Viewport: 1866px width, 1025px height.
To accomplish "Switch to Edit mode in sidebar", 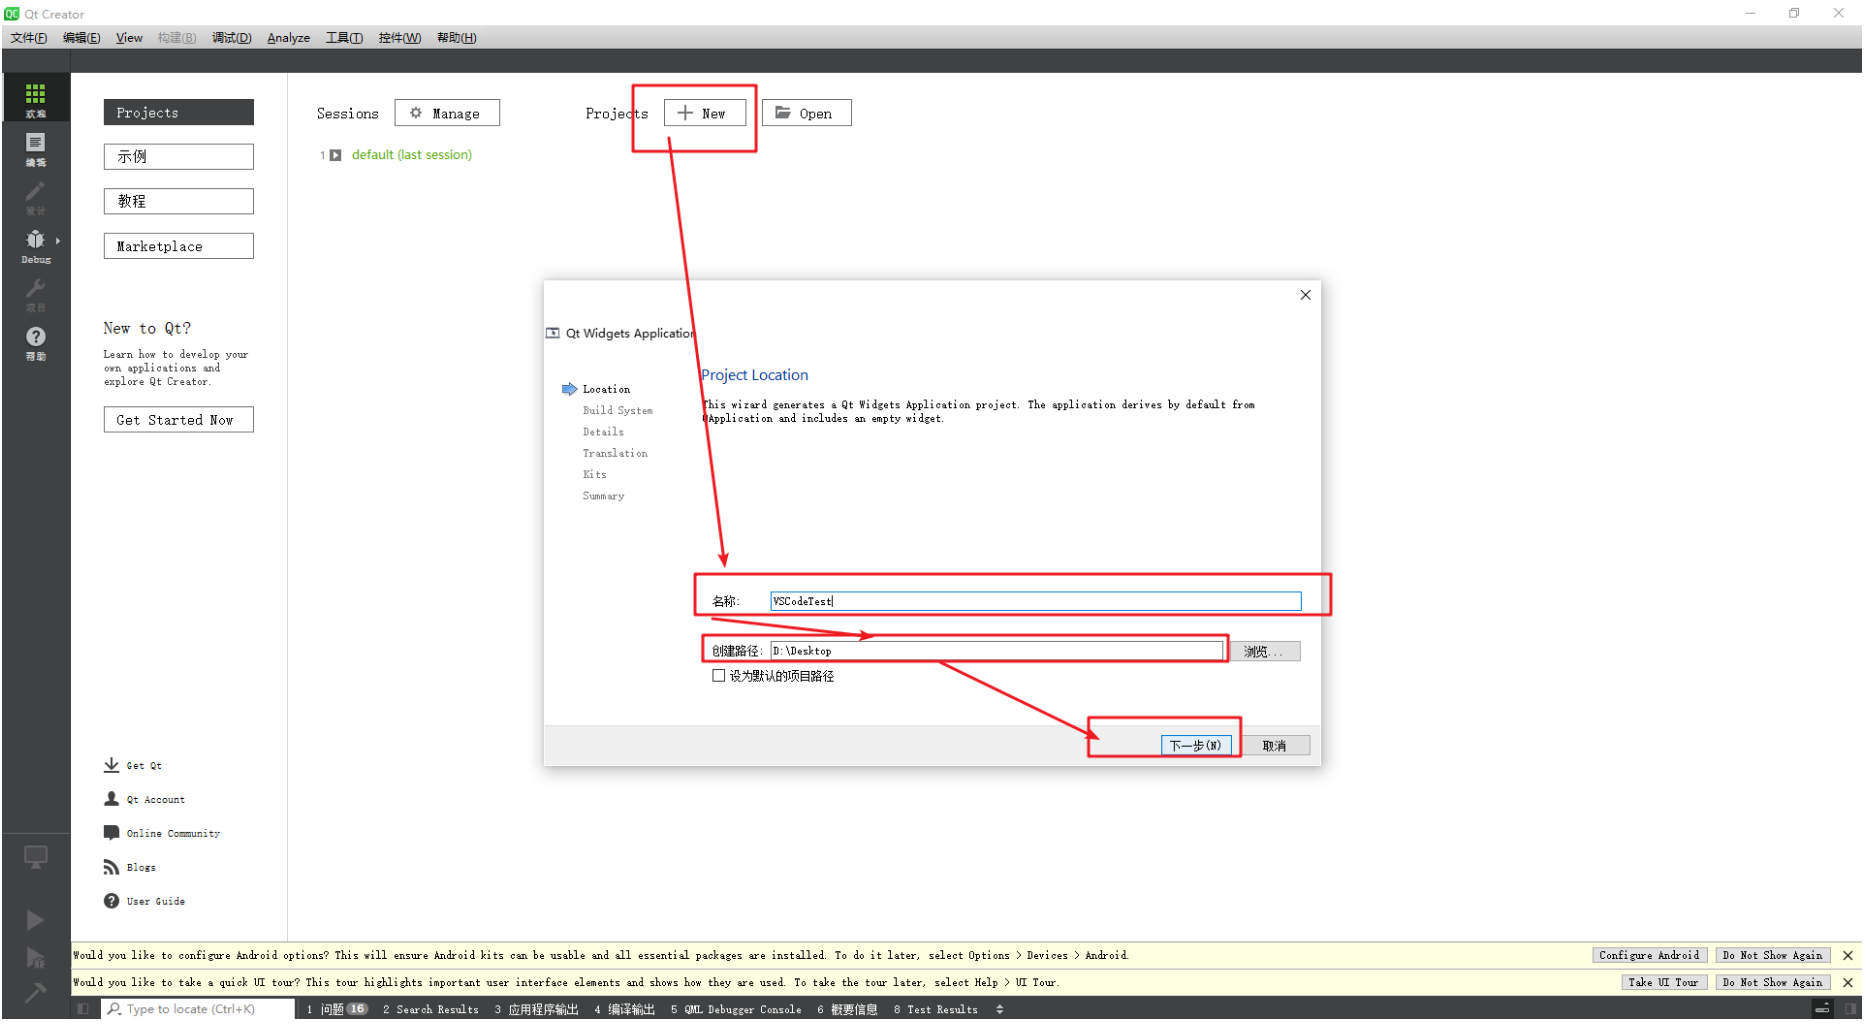I will pyautogui.click(x=35, y=147).
